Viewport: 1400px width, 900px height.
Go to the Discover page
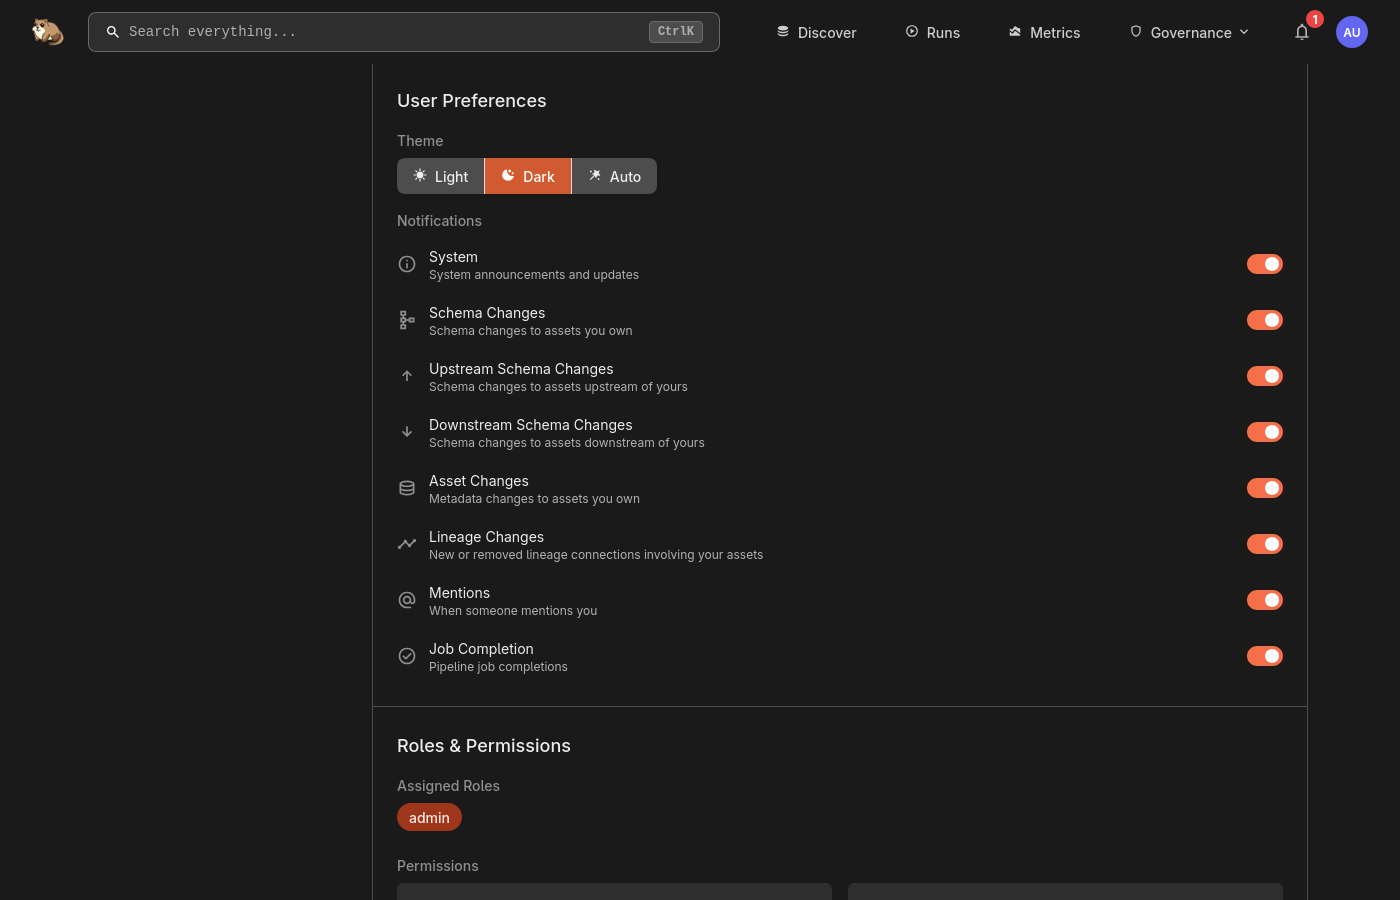[x=816, y=32]
